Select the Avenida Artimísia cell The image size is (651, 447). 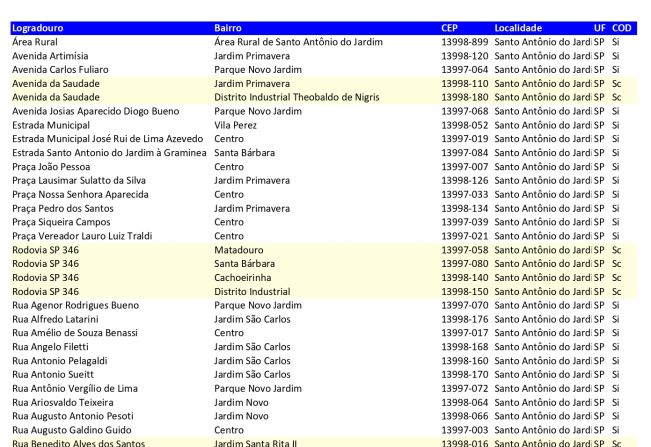[x=51, y=56]
